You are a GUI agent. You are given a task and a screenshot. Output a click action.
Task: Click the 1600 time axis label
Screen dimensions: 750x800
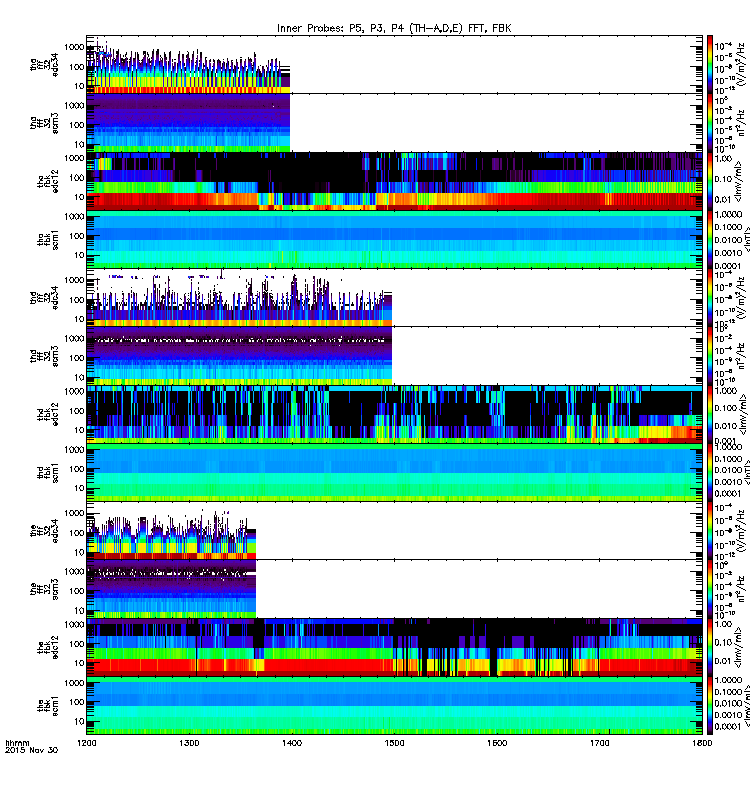[497, 743]
